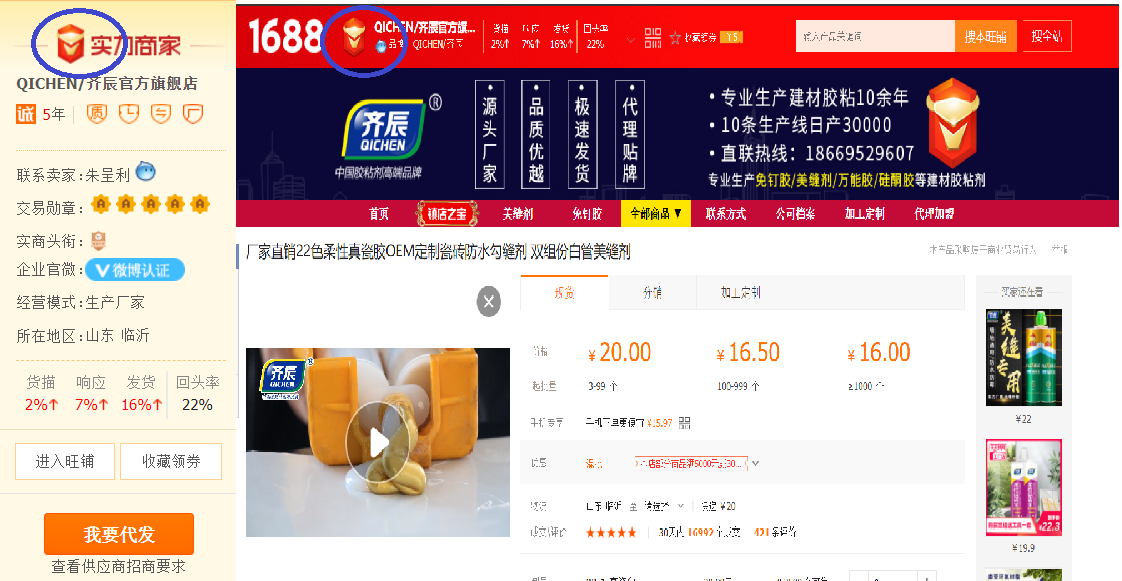Open 镇店之宝 nav item
The height and width of the screenshot is (581, 1122).
(447, 213)
